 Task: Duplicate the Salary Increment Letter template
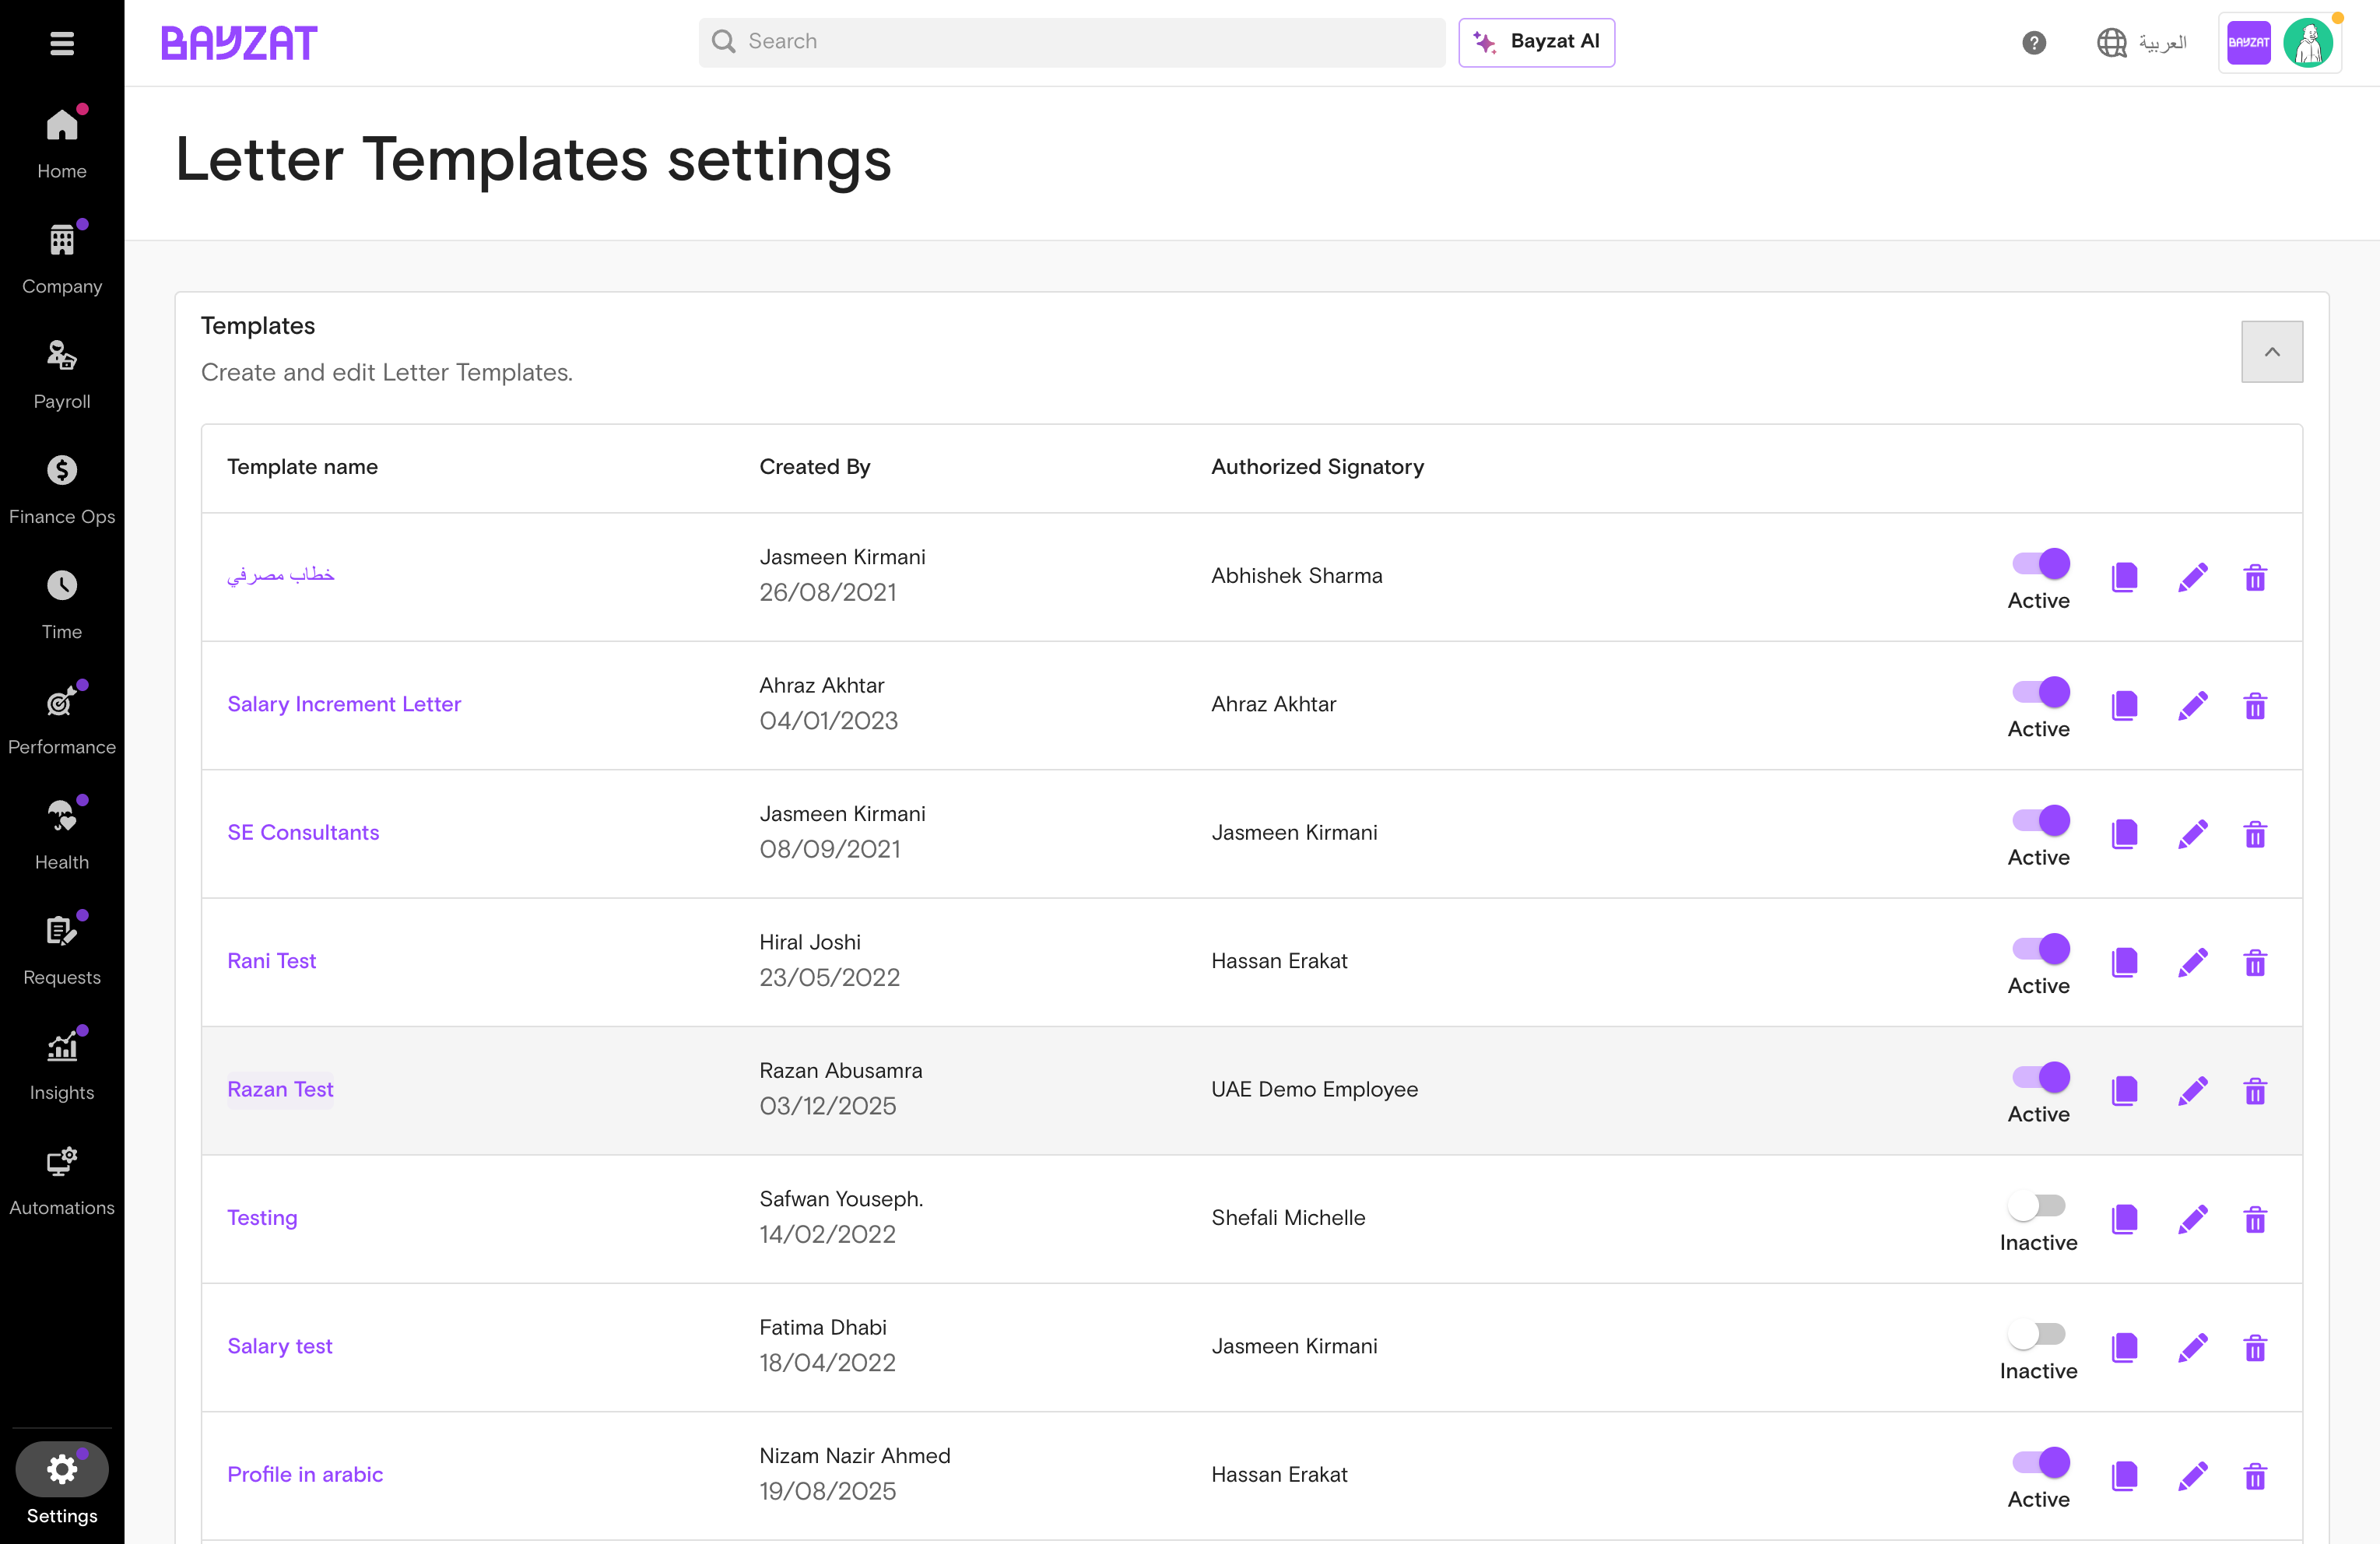(x=2124, y=706)
